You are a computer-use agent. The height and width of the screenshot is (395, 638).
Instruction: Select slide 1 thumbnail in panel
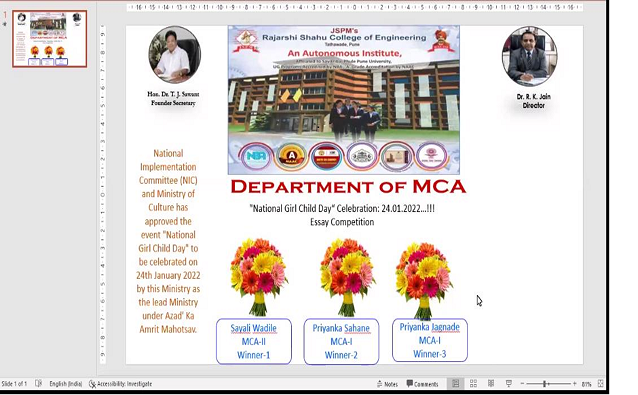pos(50,39)
